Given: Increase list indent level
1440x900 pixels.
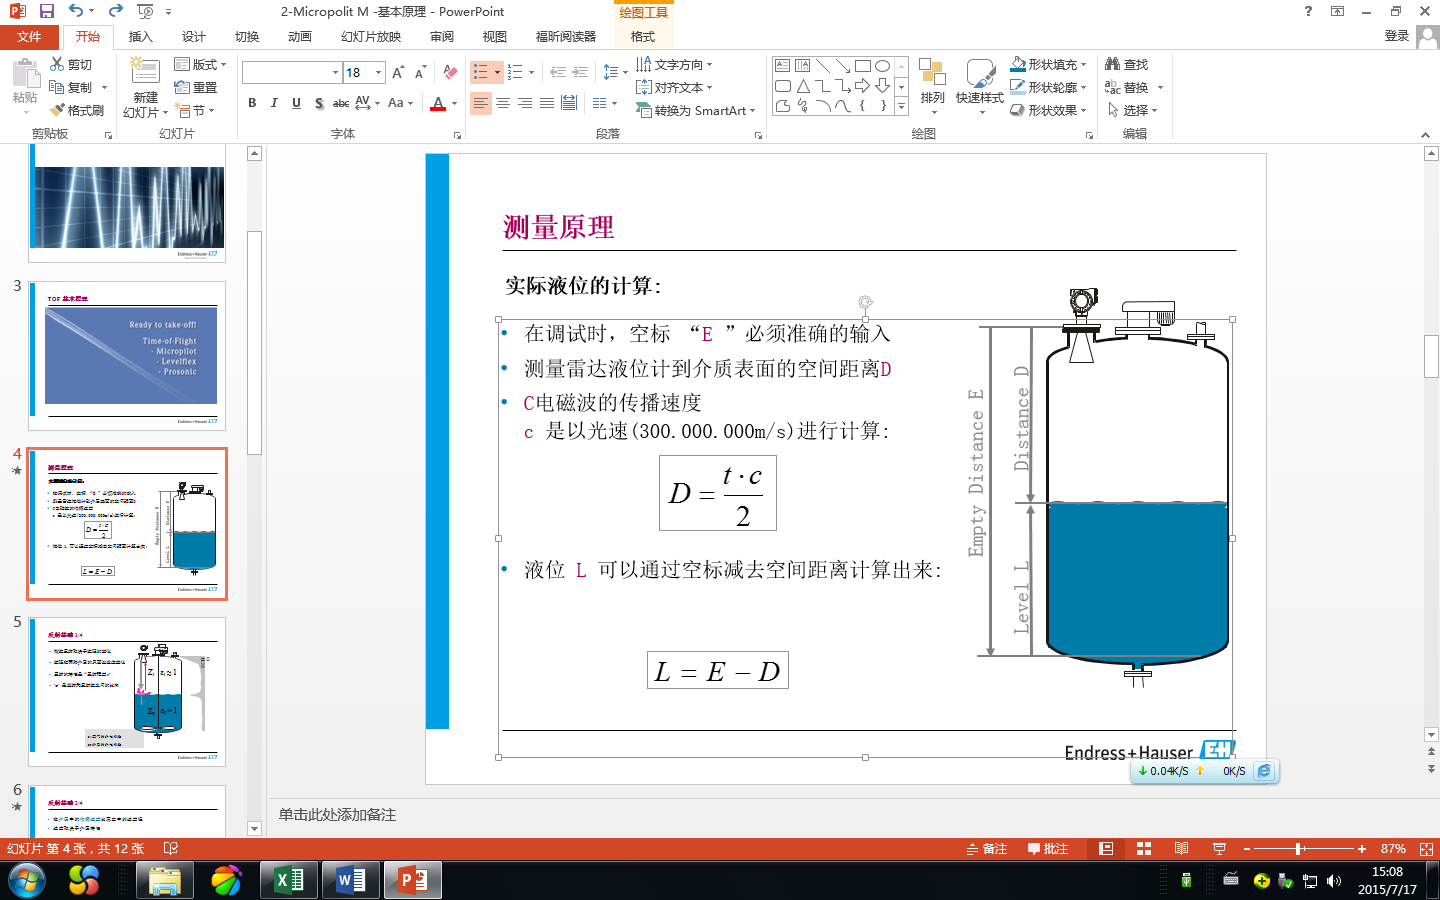Looking at the screenshot, I should tap(580, 72).
